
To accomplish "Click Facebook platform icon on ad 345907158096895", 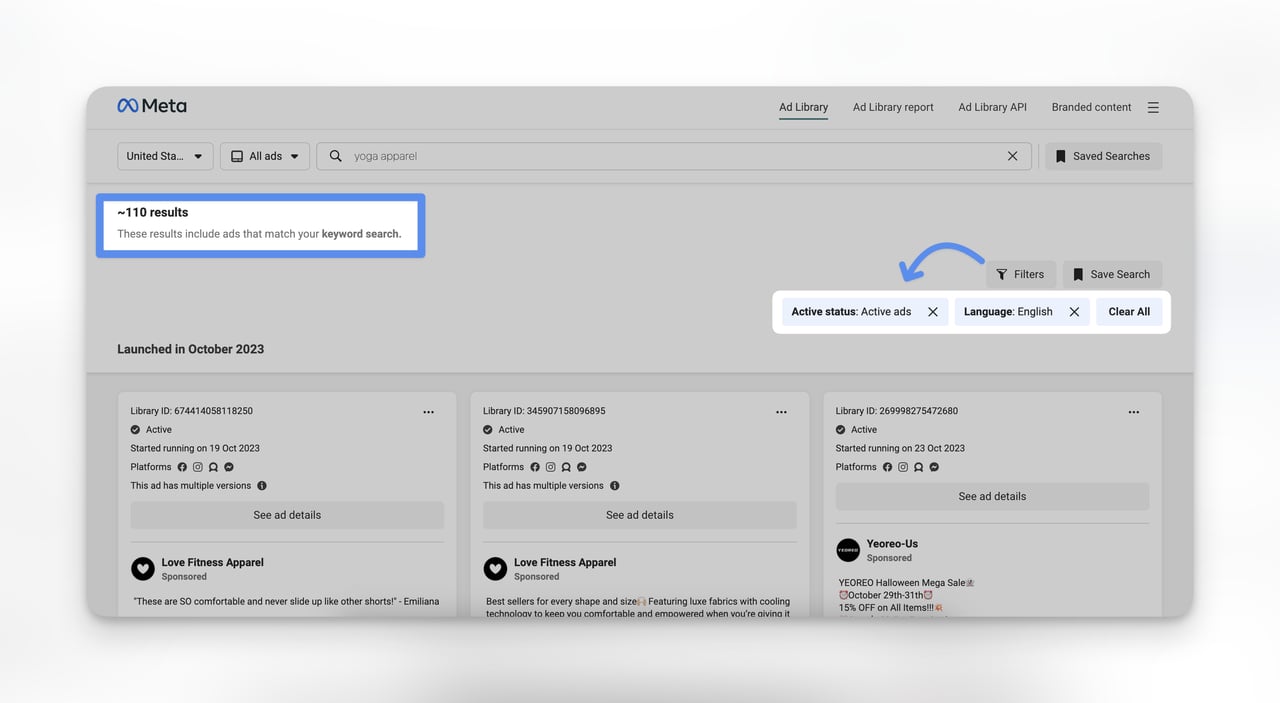I will [535, 467].
